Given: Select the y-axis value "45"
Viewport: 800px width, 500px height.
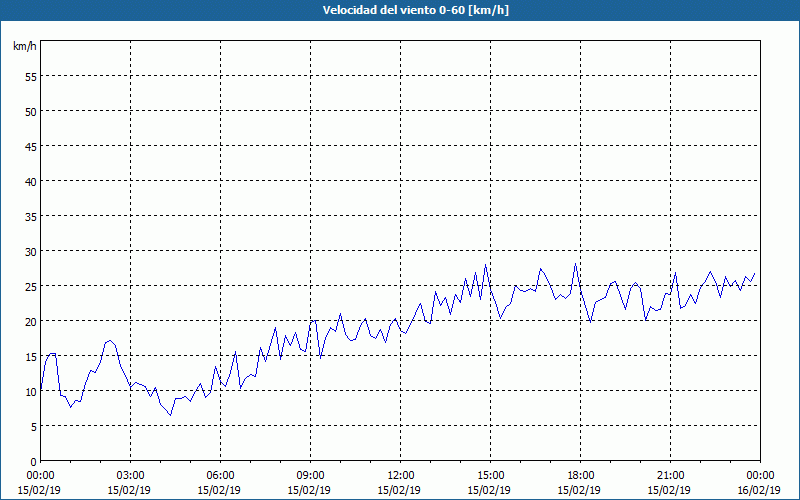Looking at the screenshot, I should 31,146.
